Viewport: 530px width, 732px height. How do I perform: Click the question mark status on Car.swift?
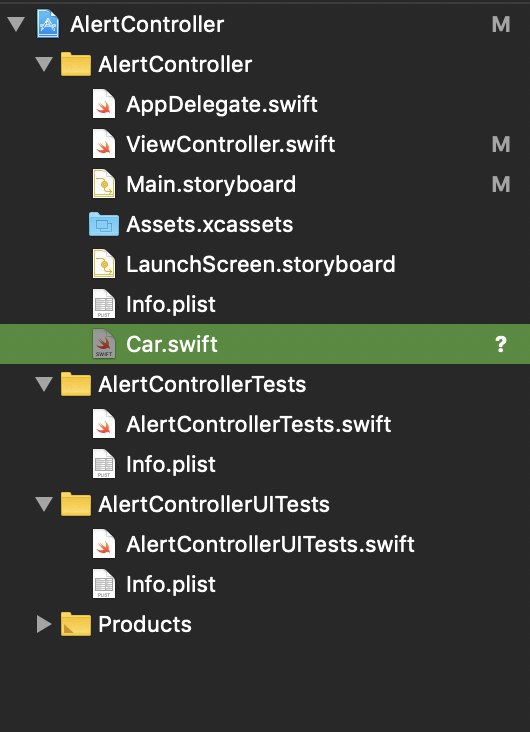[x=501, y=345]
